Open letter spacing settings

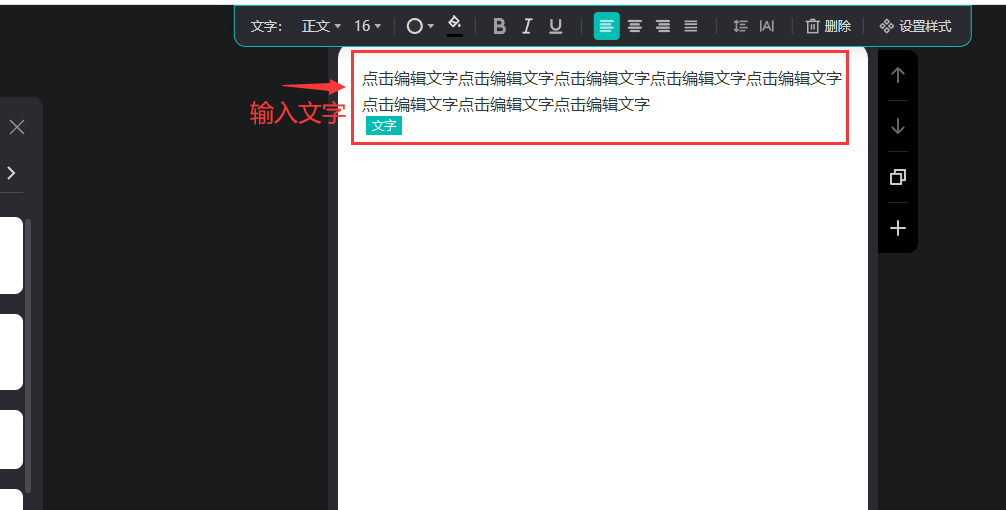(767, 26)
